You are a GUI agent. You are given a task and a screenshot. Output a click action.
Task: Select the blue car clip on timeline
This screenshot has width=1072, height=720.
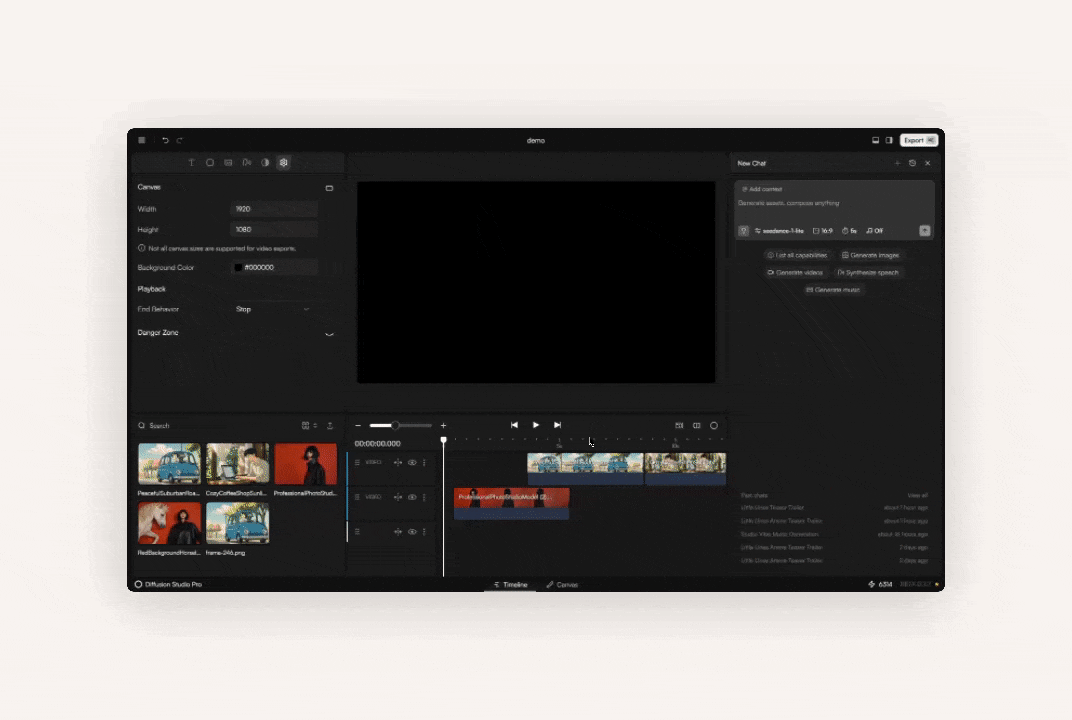pyautogui.click(x=585, y=468)
